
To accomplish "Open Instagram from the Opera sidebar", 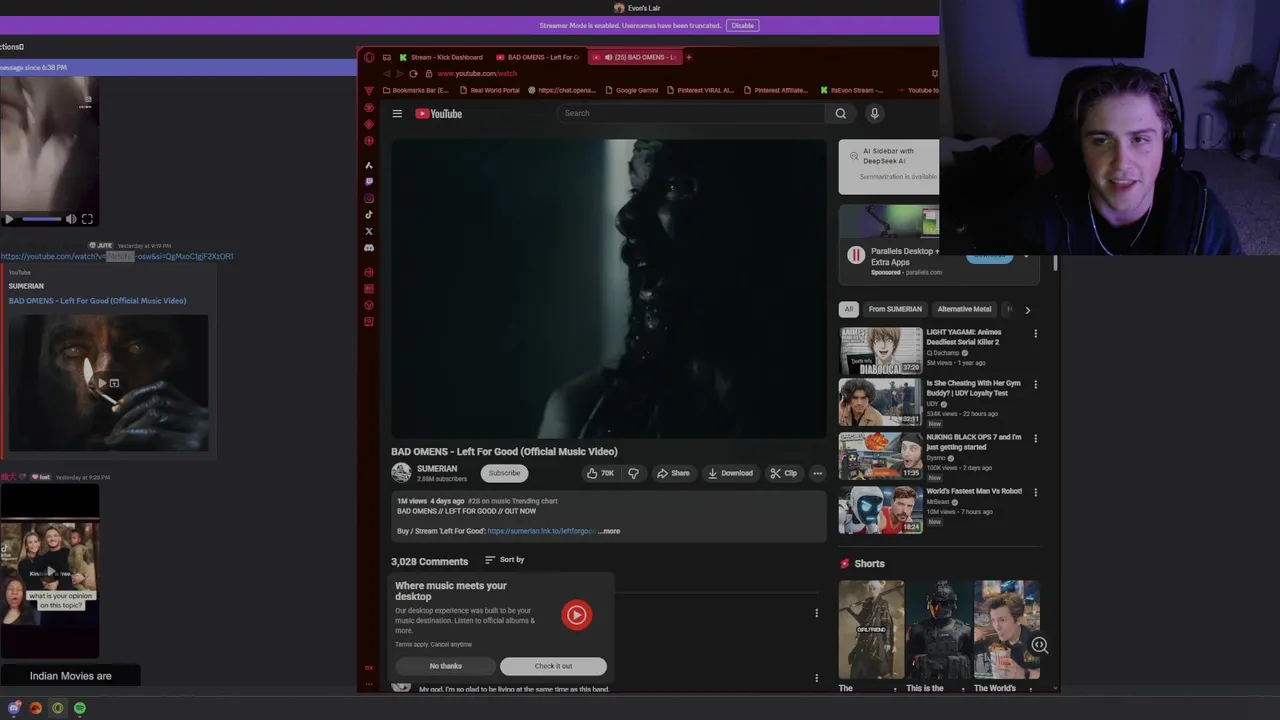I will 369,198.
